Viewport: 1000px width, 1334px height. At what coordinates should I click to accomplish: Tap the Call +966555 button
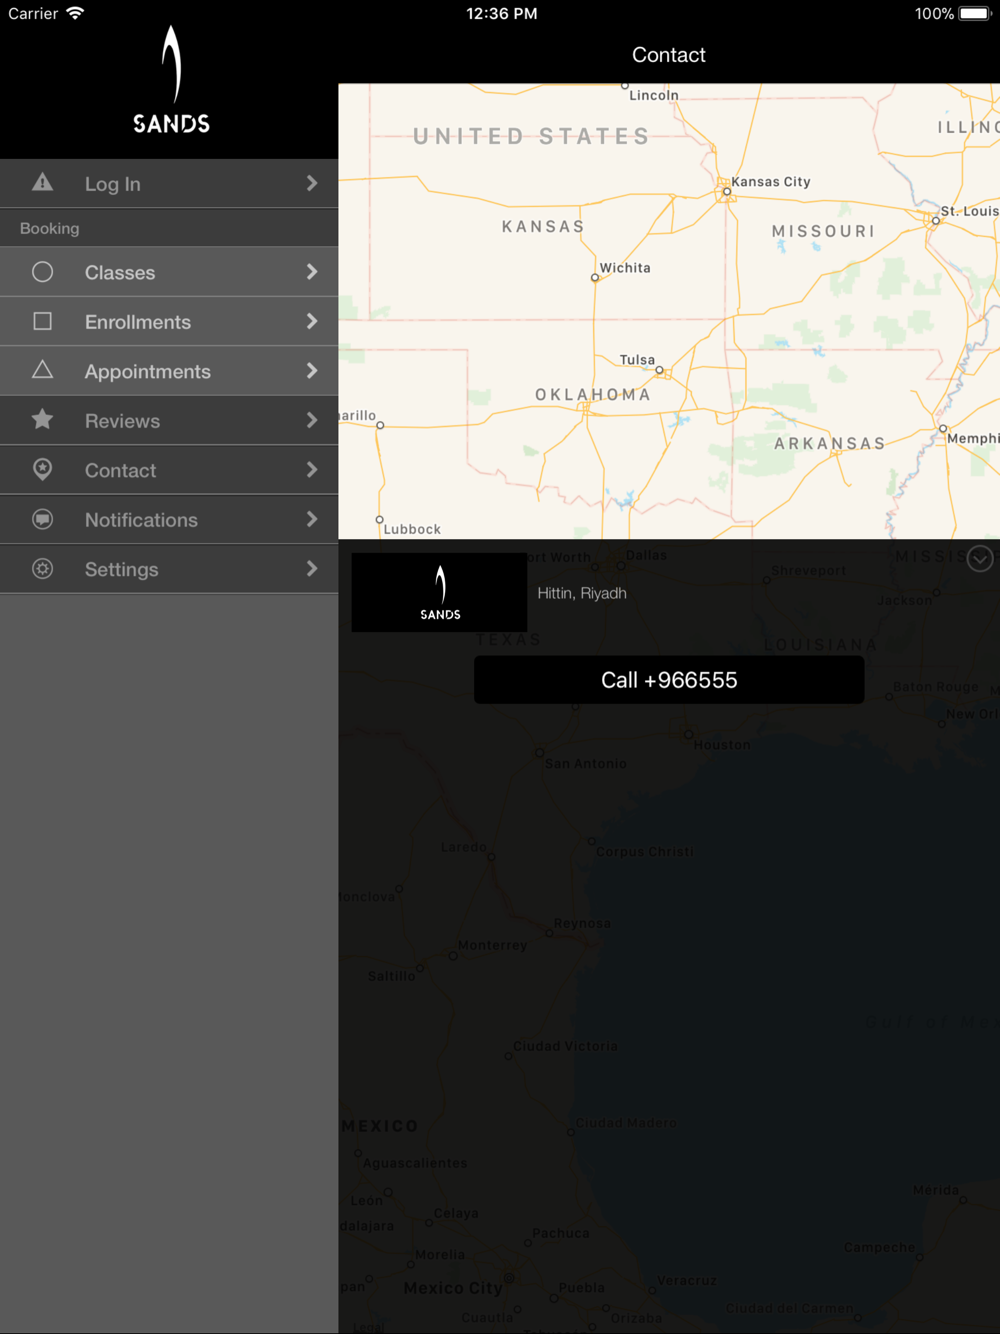point(669,680)
